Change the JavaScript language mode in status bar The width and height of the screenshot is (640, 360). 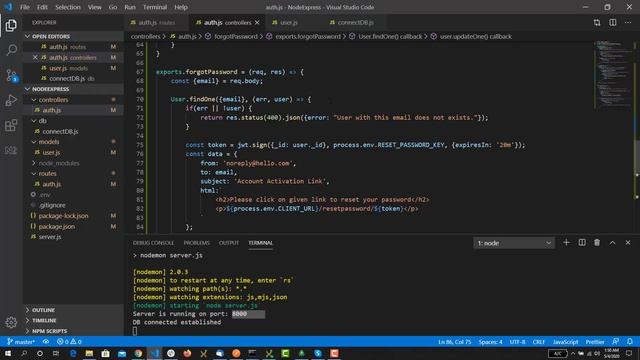pyautogui.click(x=565, y=342)
